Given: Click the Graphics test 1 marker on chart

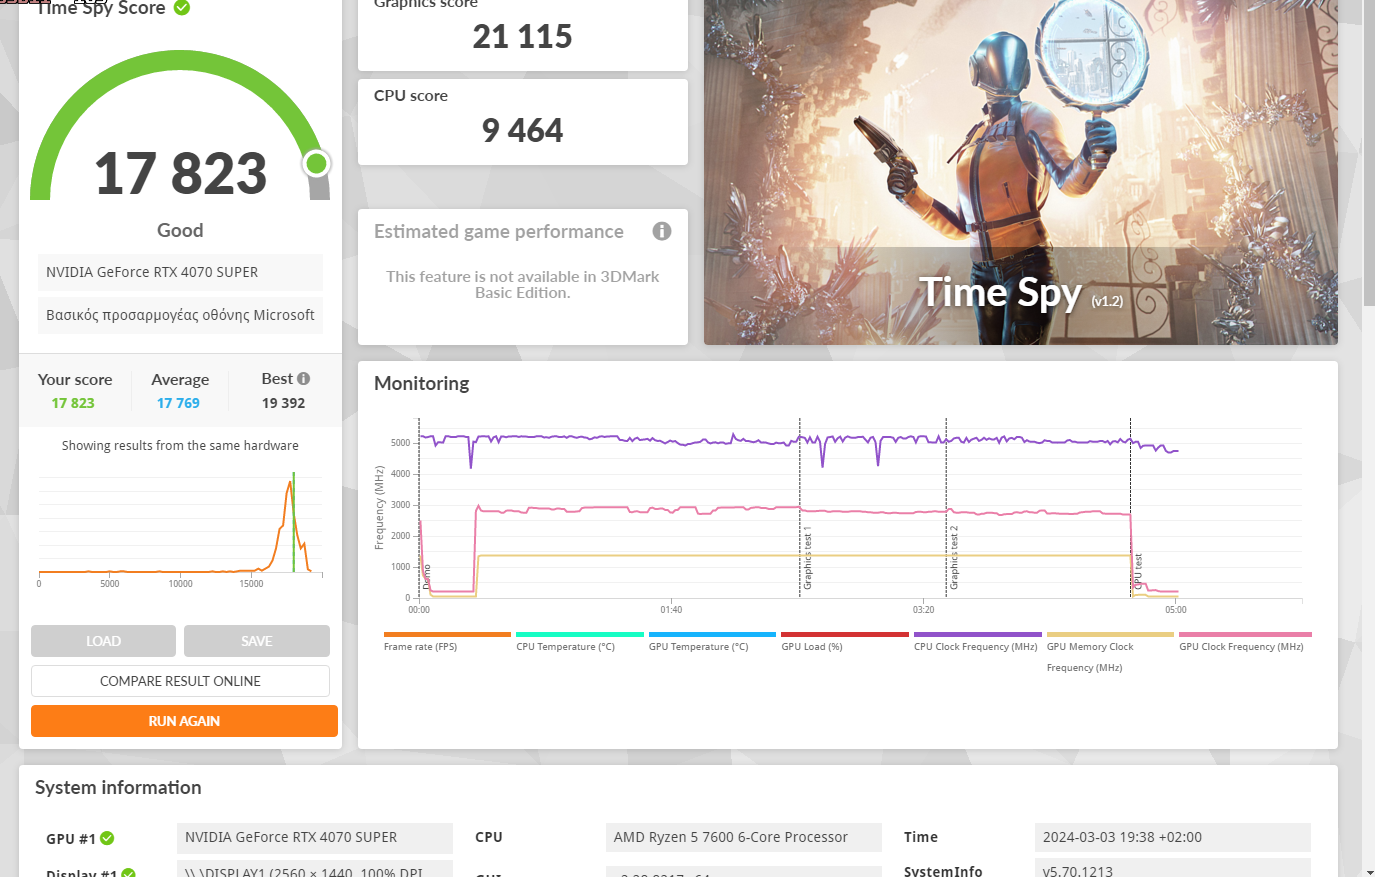Looking at the screenshot, I should (807, 560).
